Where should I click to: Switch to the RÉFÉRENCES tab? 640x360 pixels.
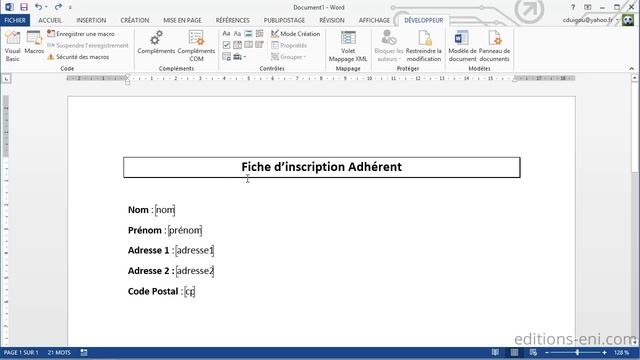233,20
